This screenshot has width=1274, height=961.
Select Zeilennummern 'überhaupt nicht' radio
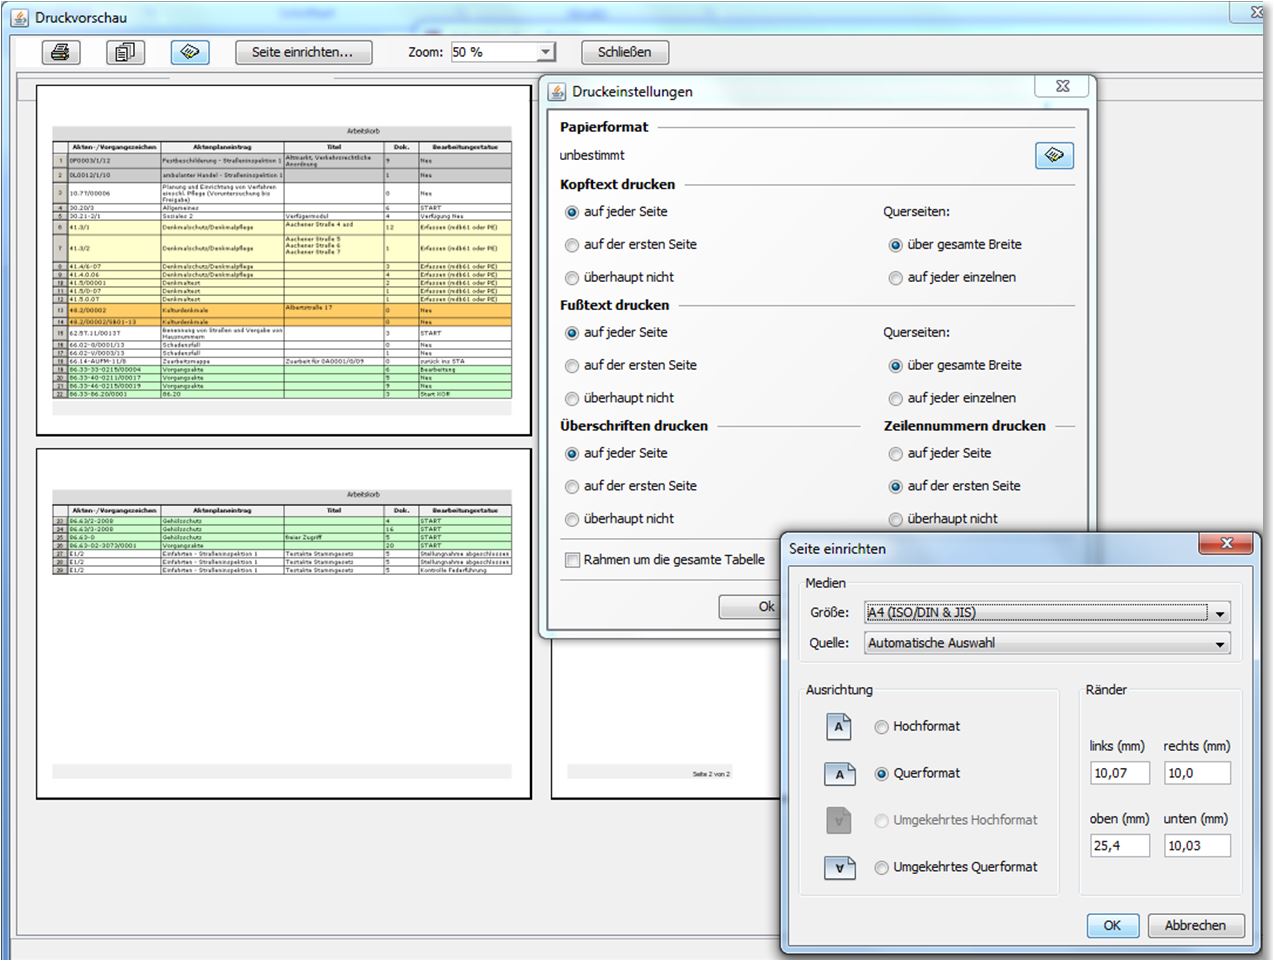(x=896, y=520)
